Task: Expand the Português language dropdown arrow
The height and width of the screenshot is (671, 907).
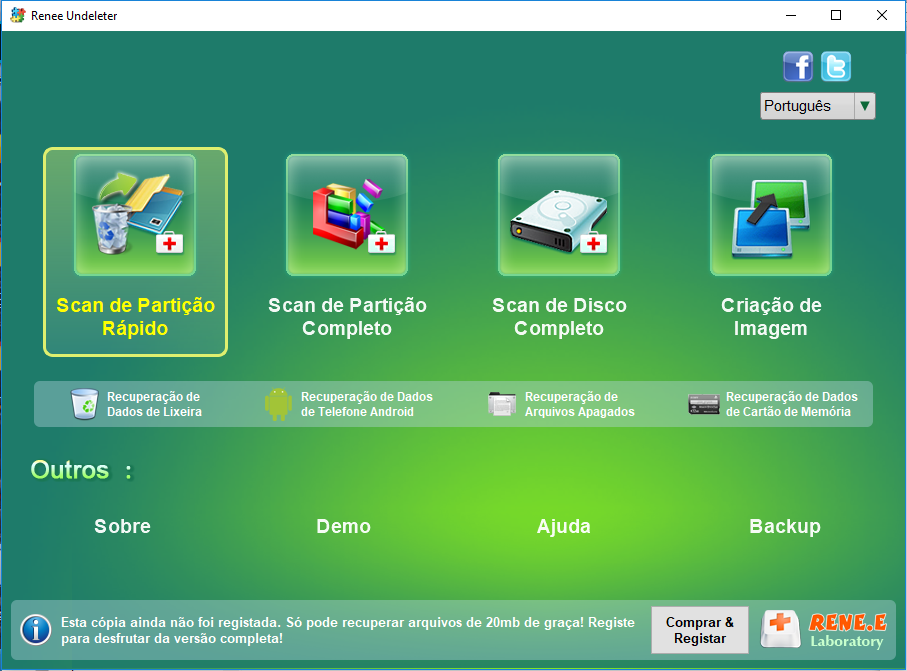Action: pos(865,106)
